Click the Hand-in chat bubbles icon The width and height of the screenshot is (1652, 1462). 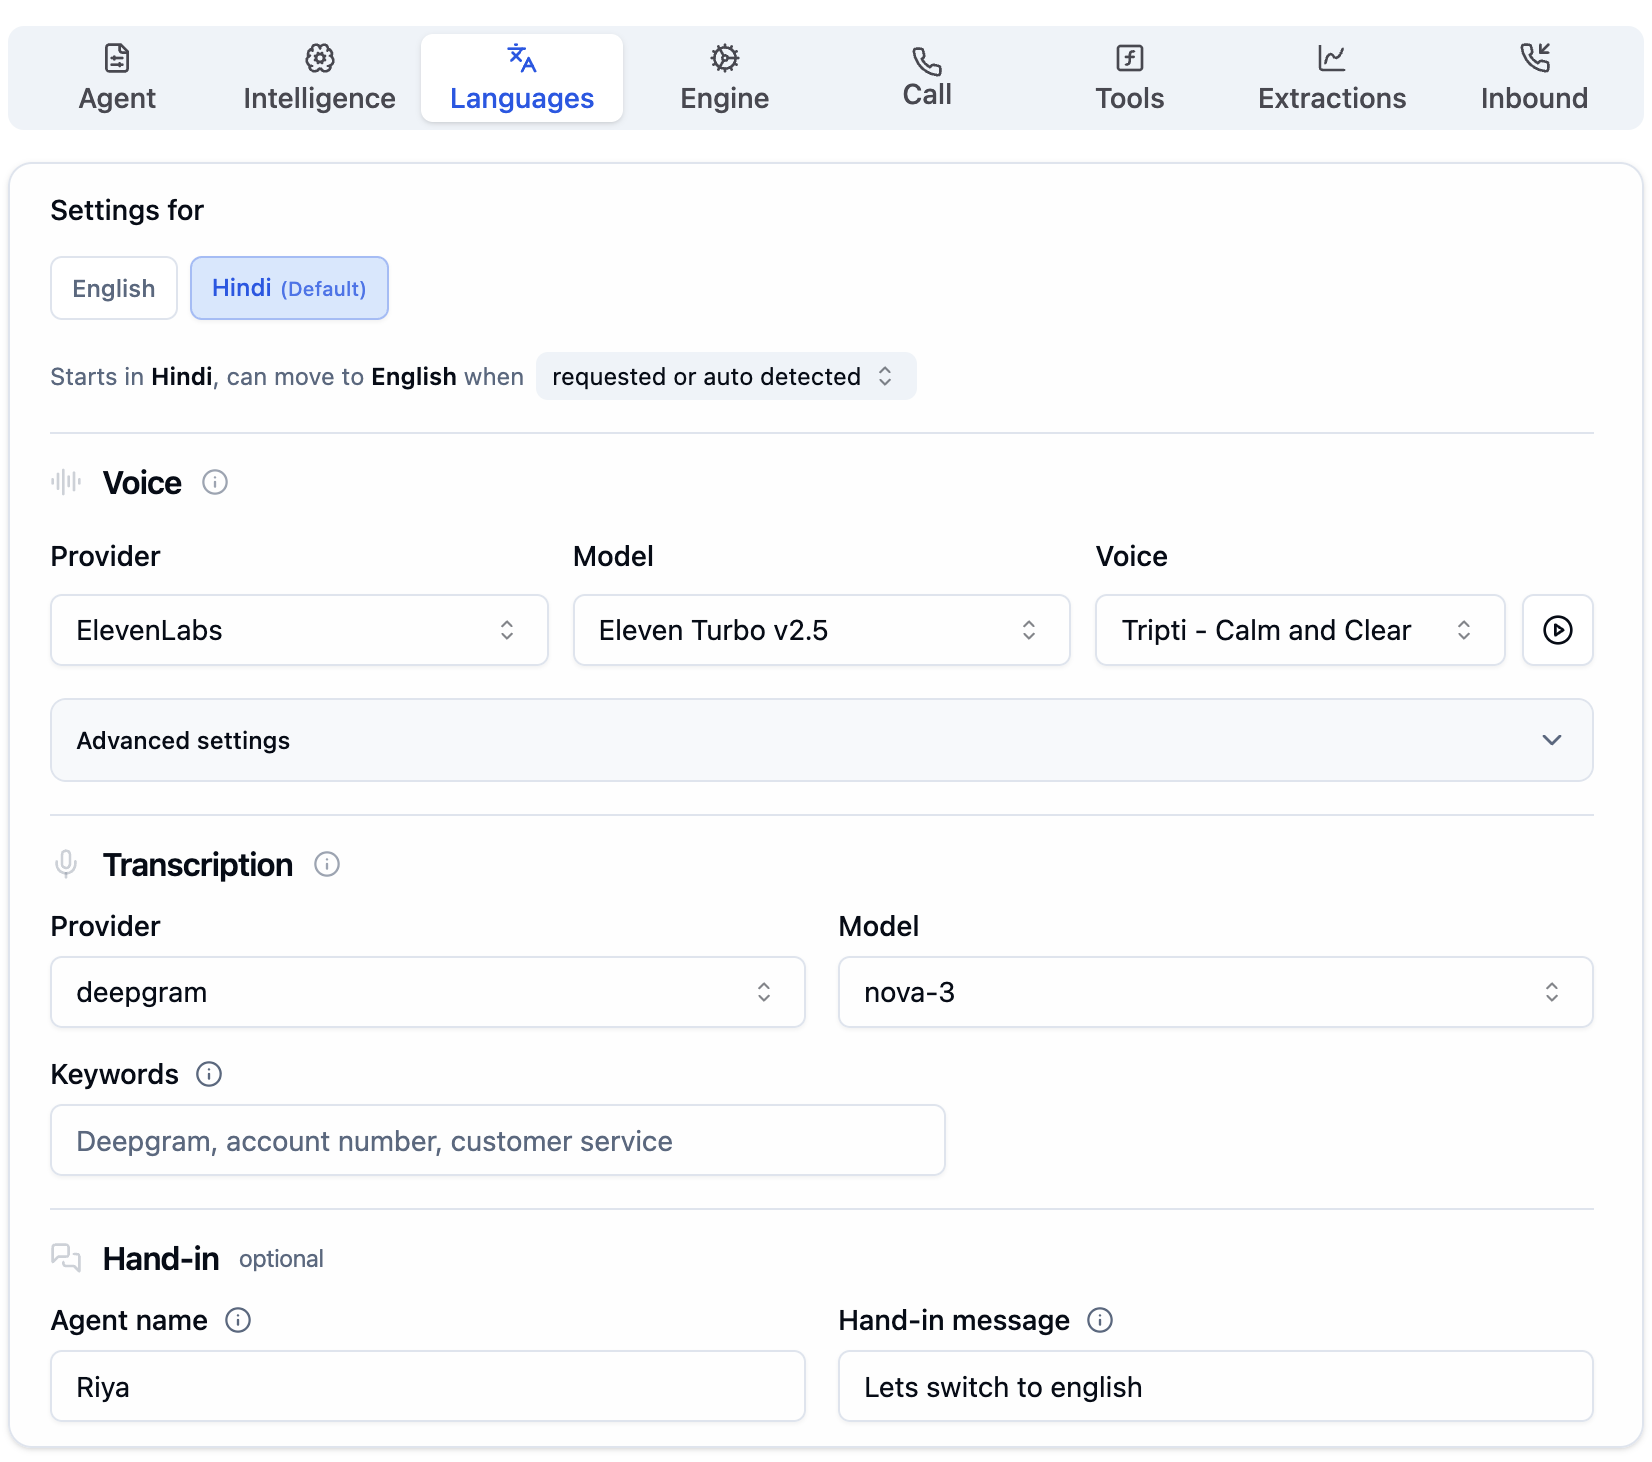(66, 1258)
